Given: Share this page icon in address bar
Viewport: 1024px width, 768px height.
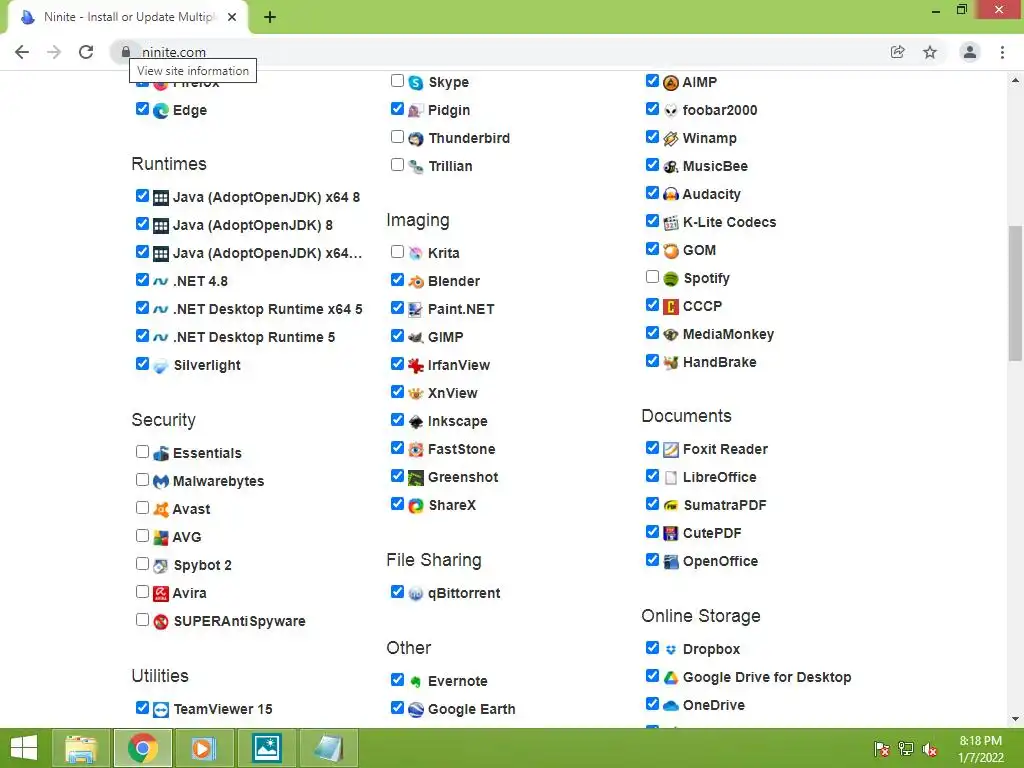Looking at the screenshot, I should [x=898, y=52].
